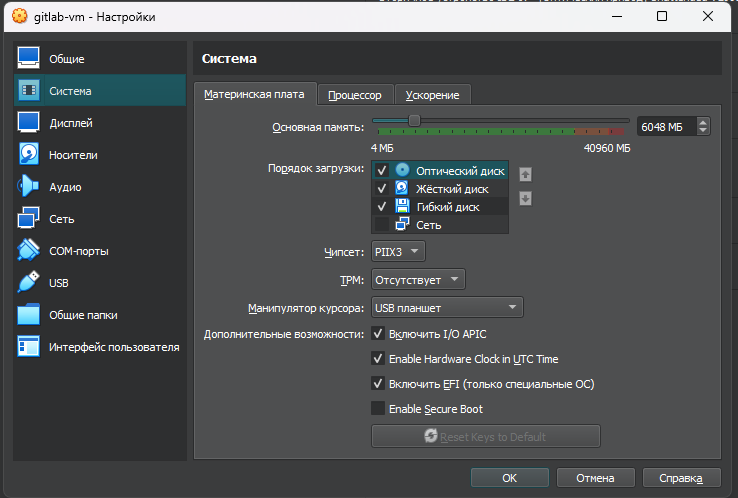
Task: Move selected boot device up with arrow
Action: [525, 175]
